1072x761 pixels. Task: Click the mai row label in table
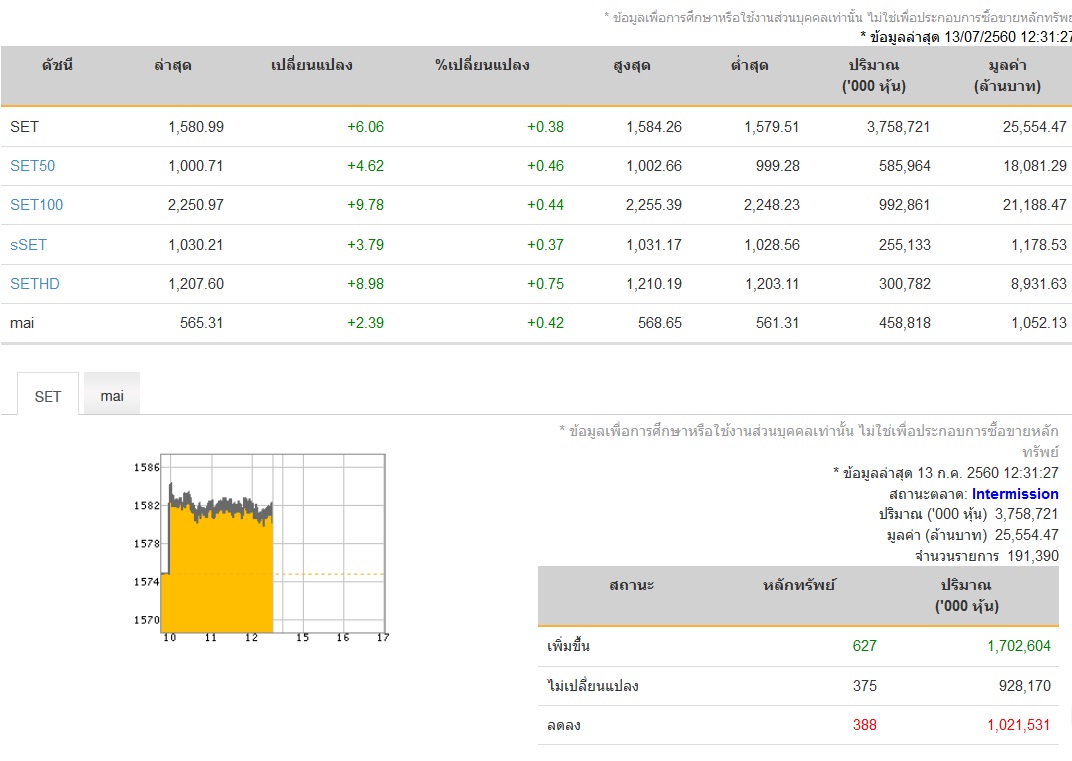pos(22,323)
